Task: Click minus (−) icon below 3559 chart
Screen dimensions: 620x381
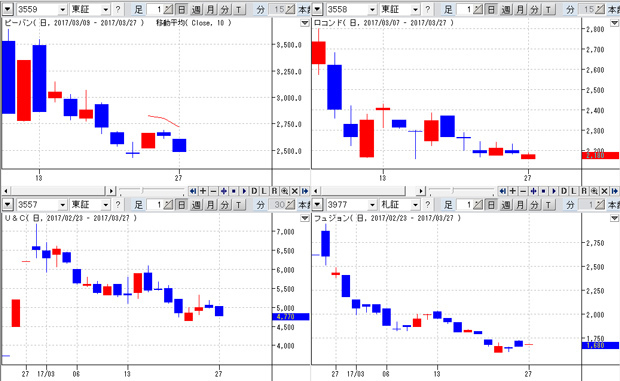Action: [213, 191]
